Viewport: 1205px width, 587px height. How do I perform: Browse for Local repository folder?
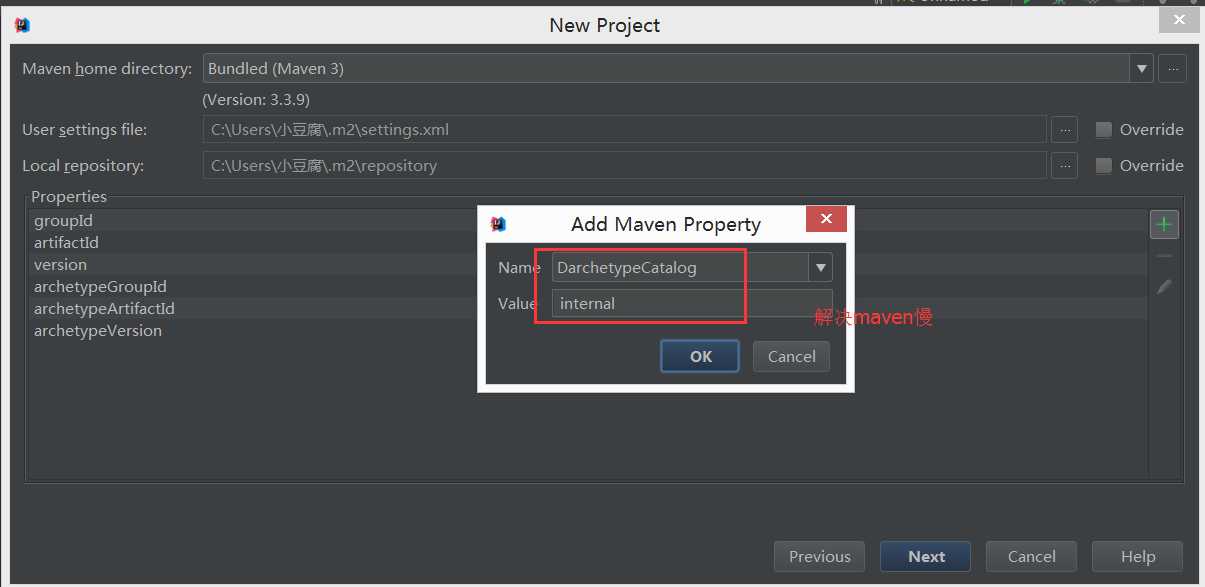[x=1064, y=166]
